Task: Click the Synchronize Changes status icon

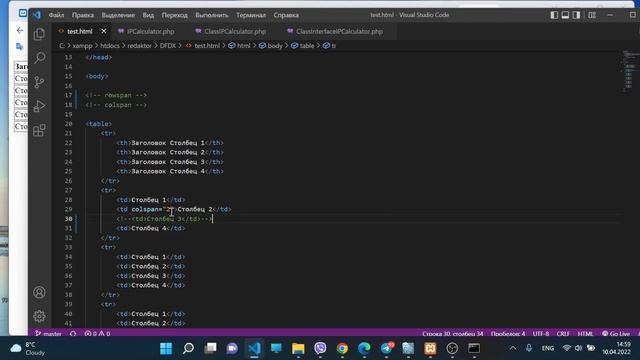Action: pos(73,333)
